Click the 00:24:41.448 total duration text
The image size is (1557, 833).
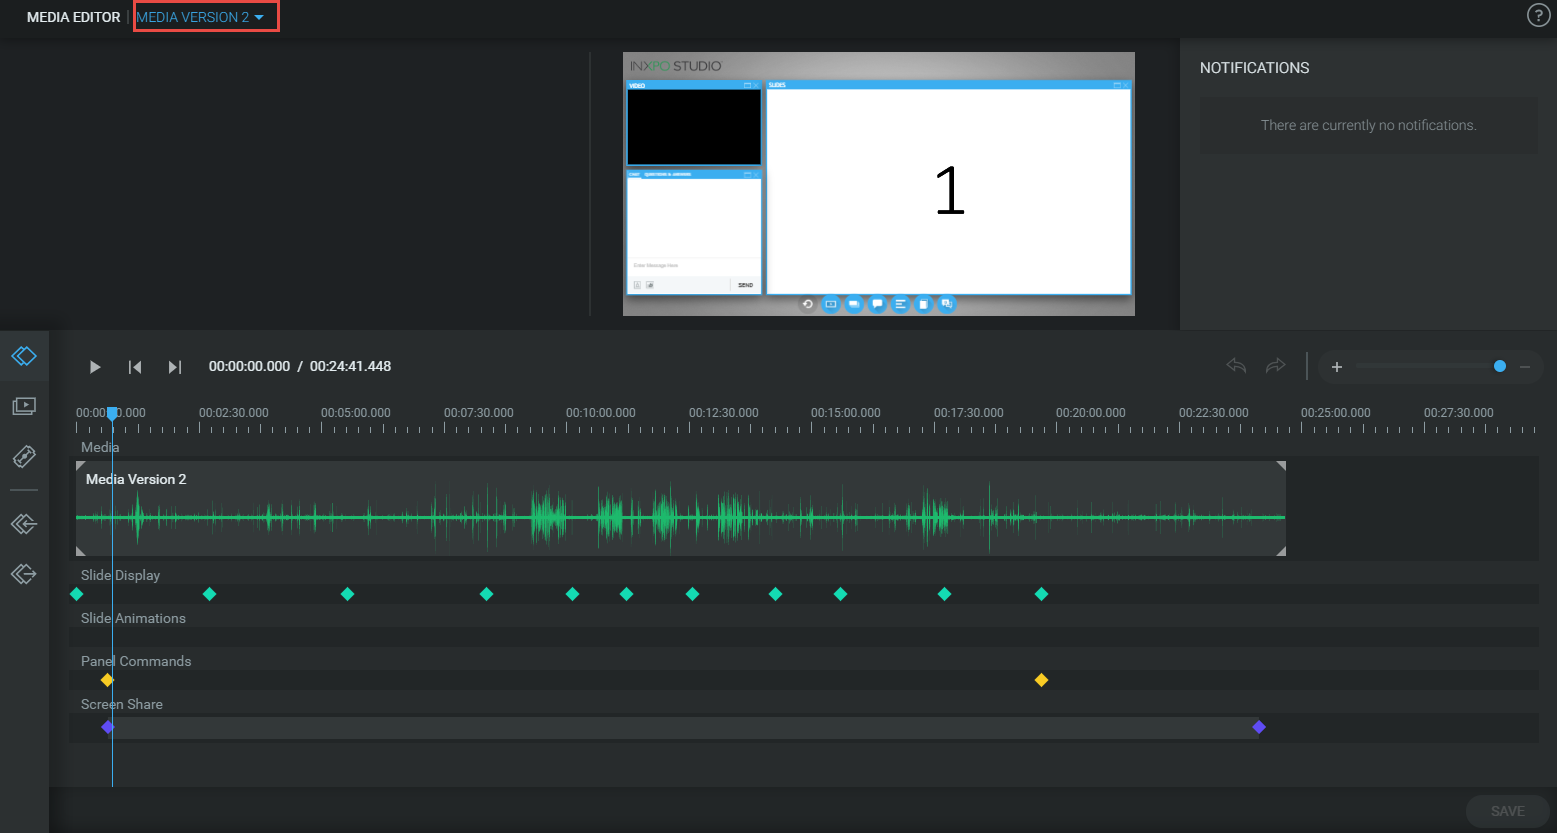pos(350,366)
